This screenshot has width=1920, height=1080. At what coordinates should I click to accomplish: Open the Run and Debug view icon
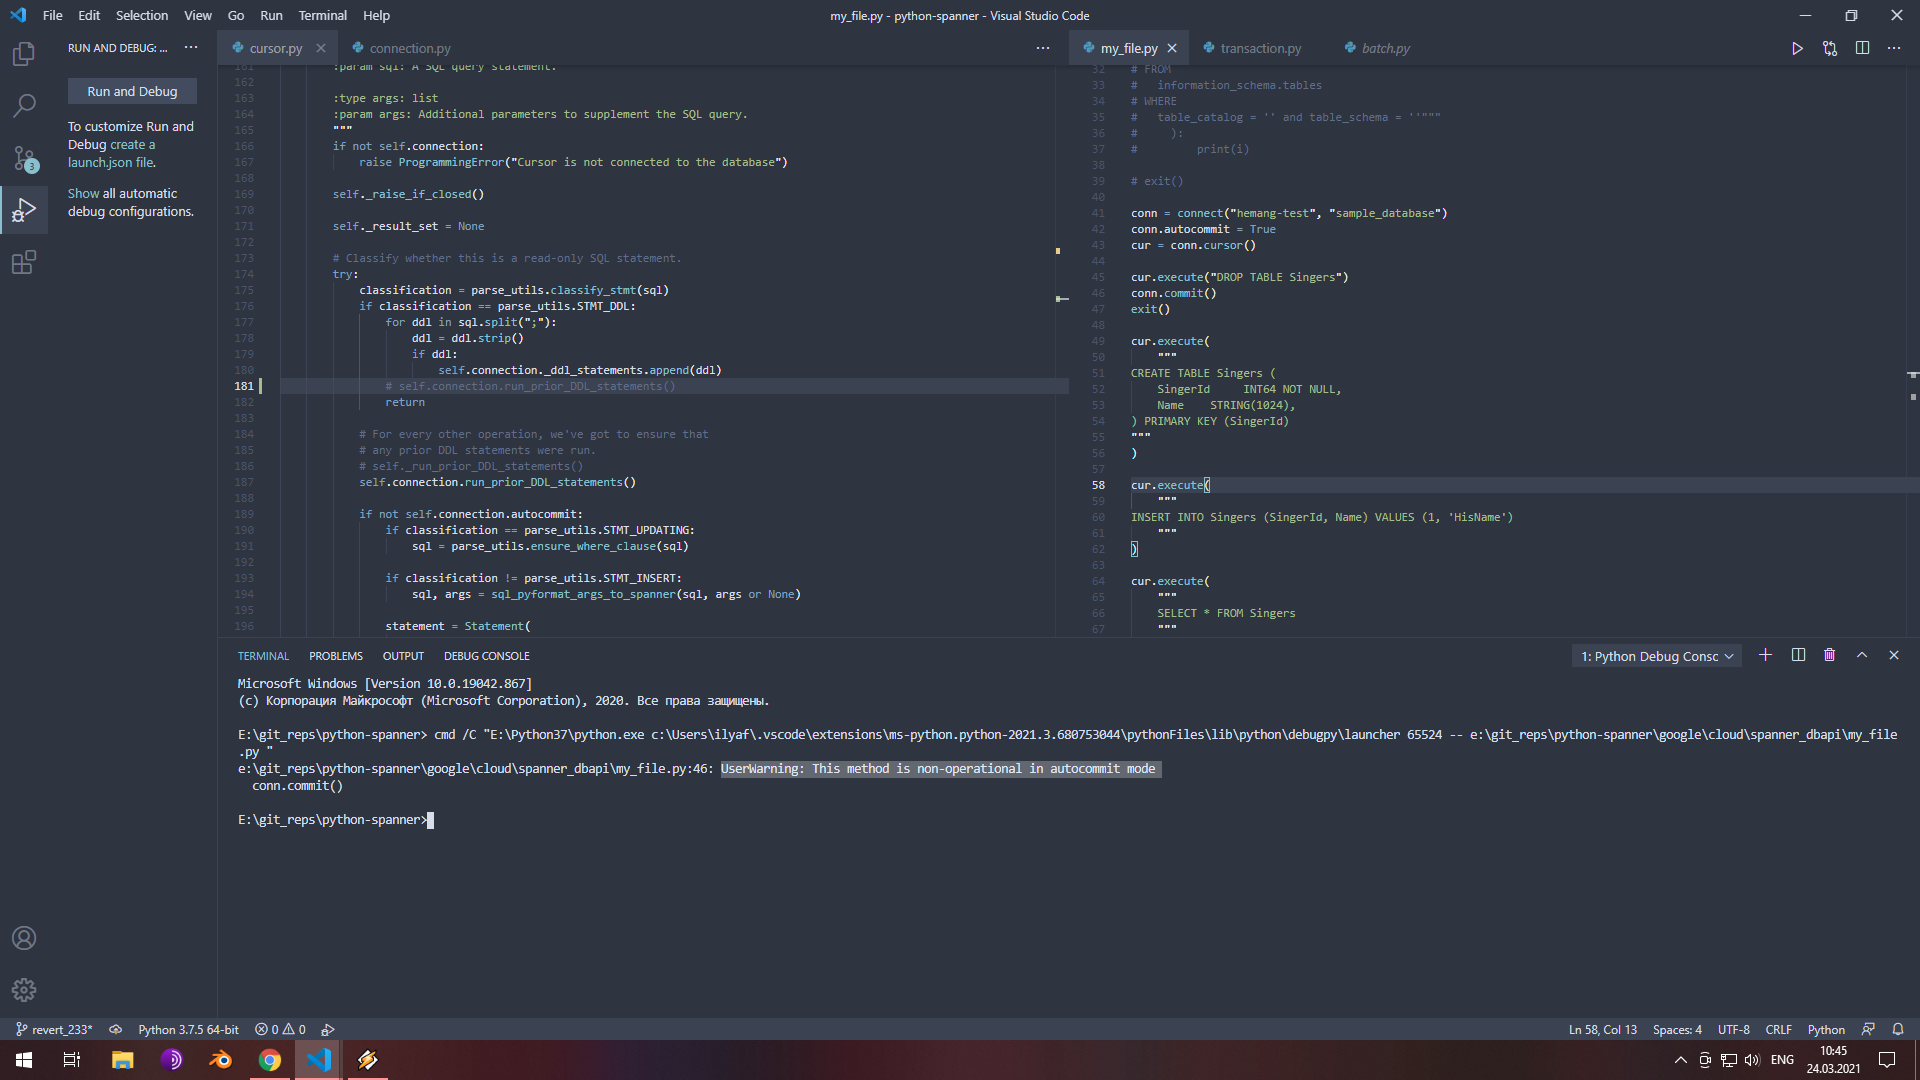[x=24, y=210]
